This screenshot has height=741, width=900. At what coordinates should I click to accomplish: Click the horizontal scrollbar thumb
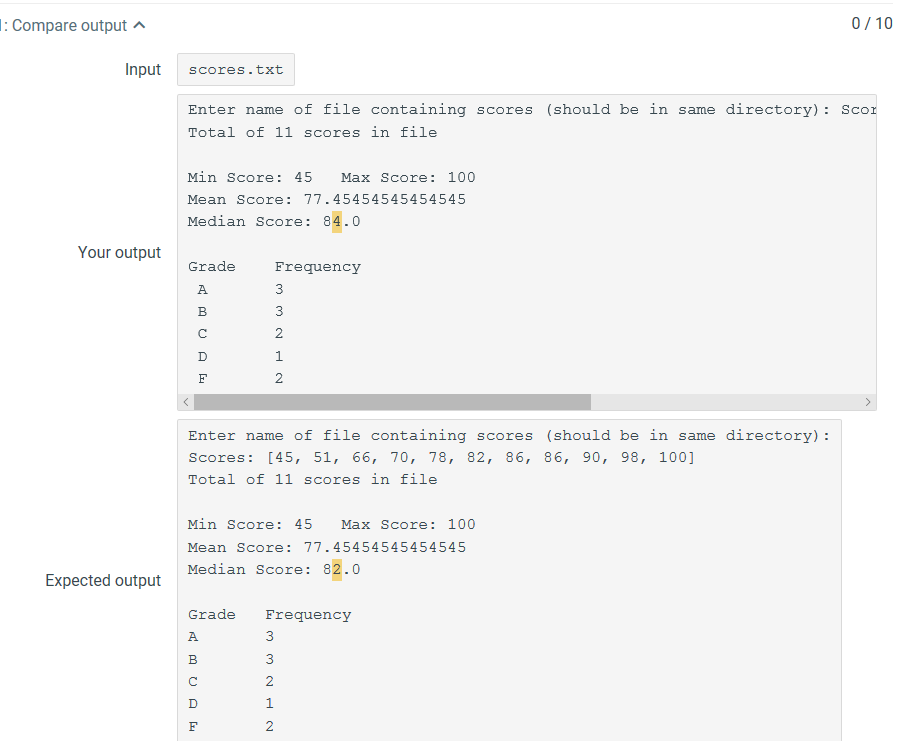tap(393, 402)
